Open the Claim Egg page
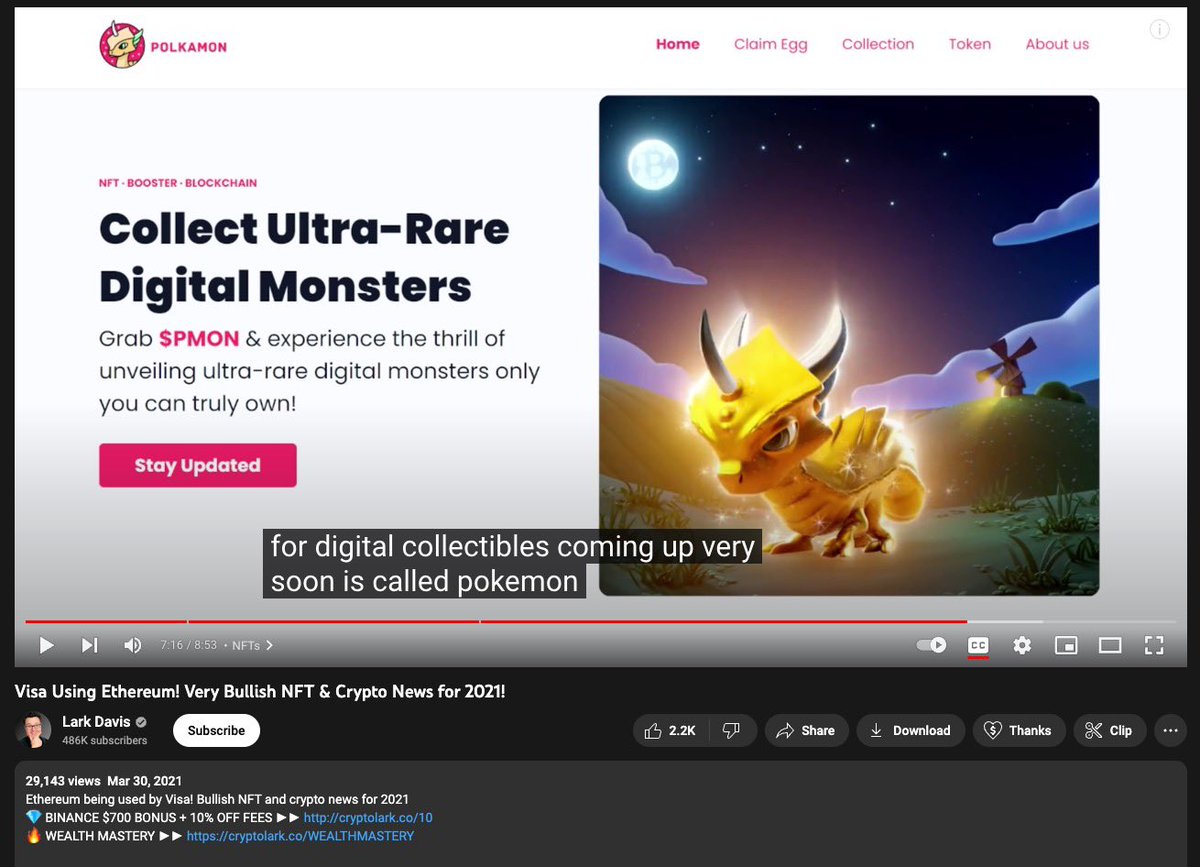The width and height of the screenshot is (1200, 867). pyautogui.click(x=770, y=44)
